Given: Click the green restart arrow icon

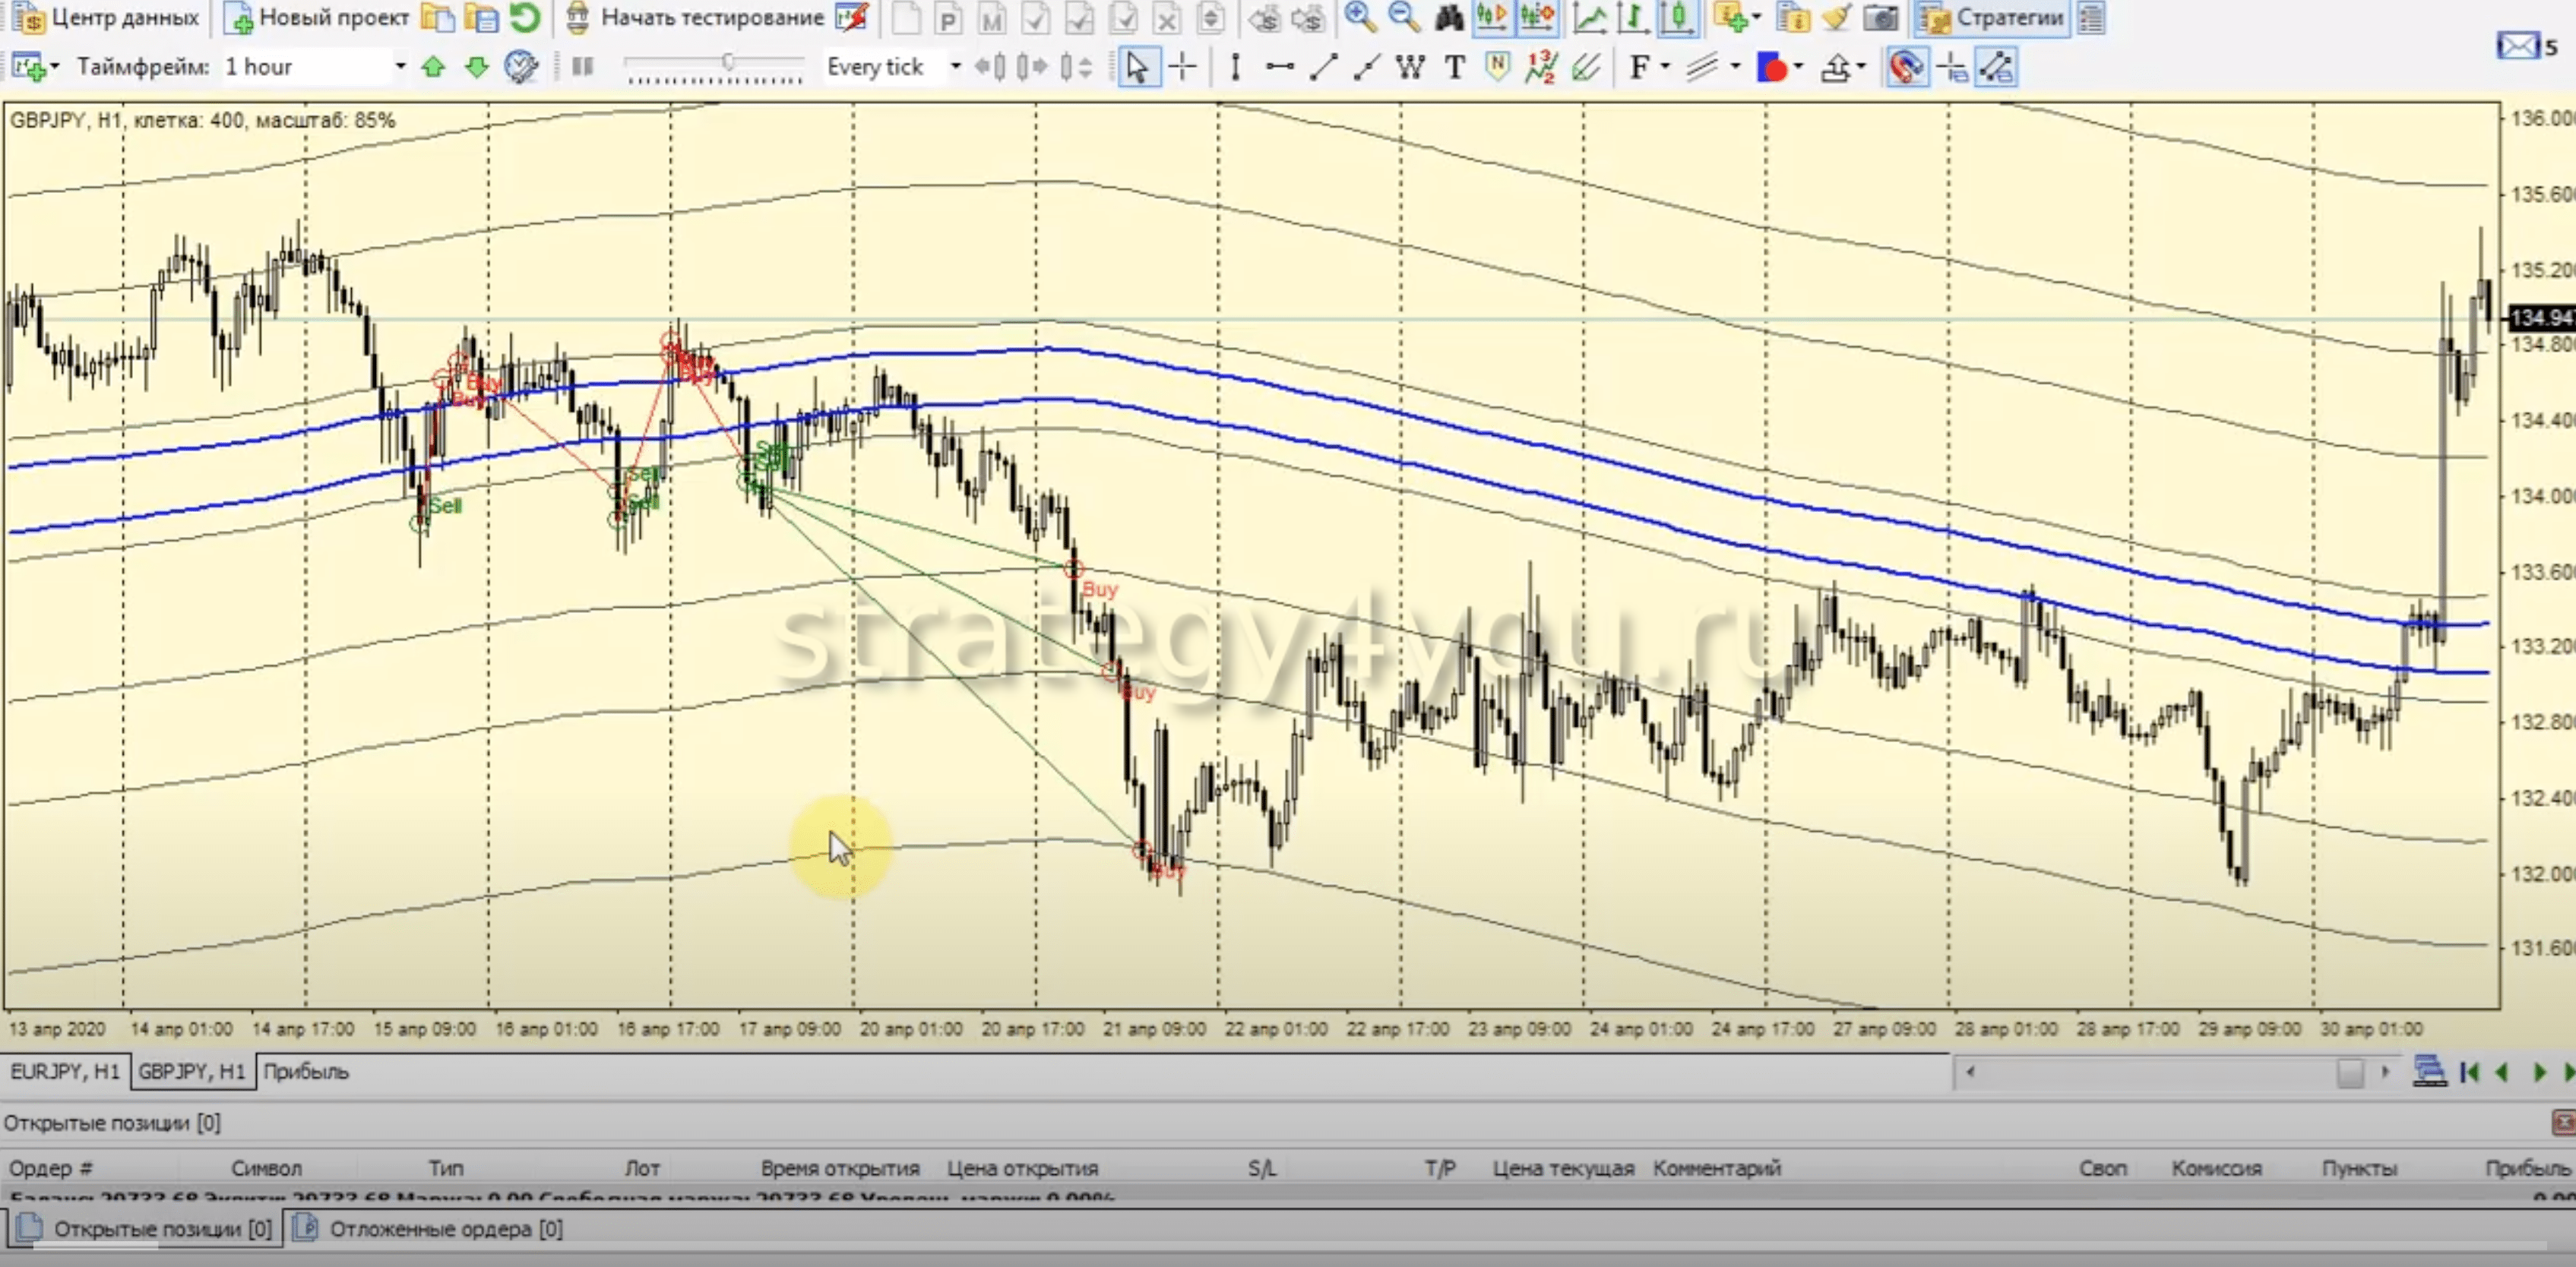Looking at the screenshot, I should click(x=524, y=17).
